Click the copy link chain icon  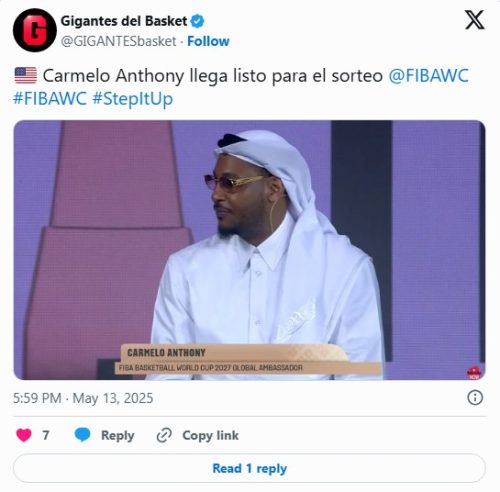[x=164, y=435]
